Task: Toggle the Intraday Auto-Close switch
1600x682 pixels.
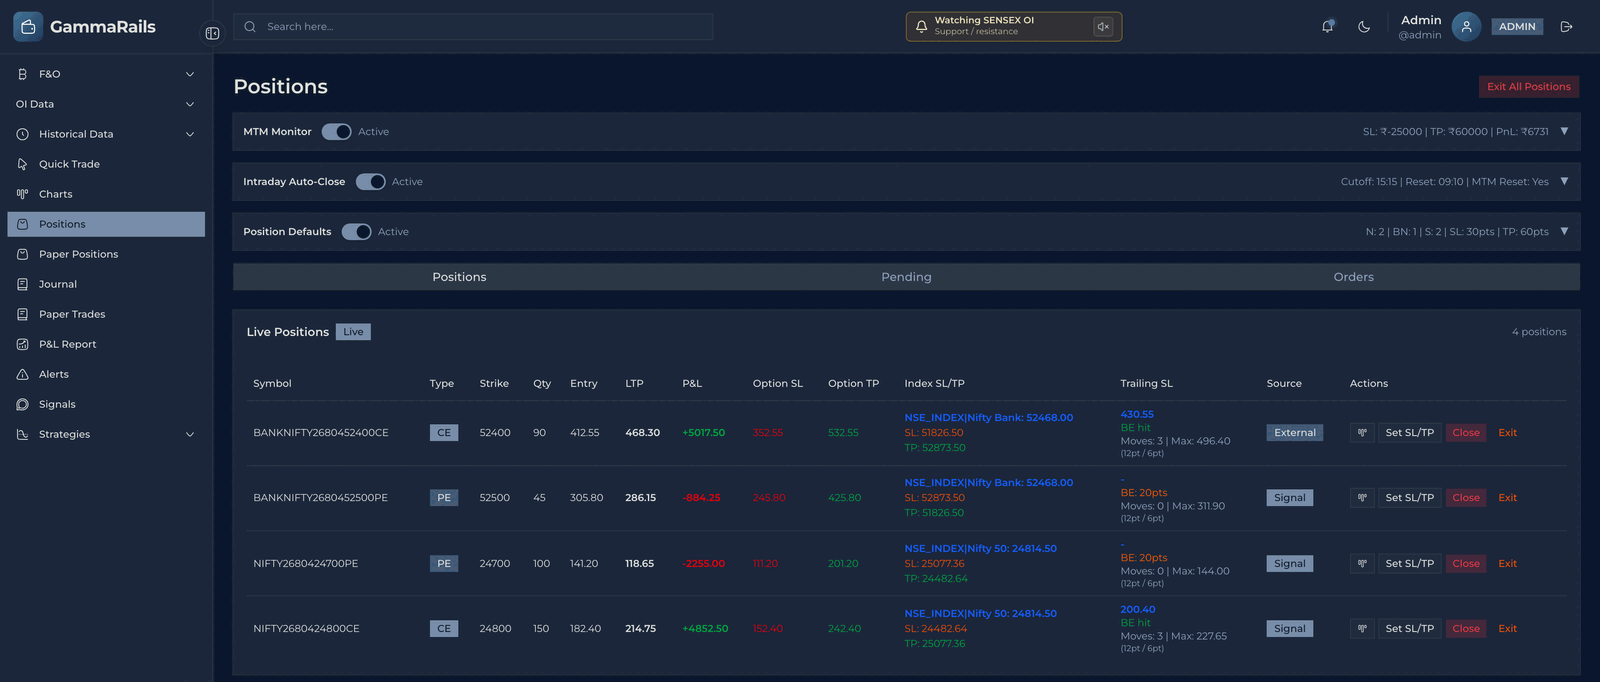Action: point(370,182)
